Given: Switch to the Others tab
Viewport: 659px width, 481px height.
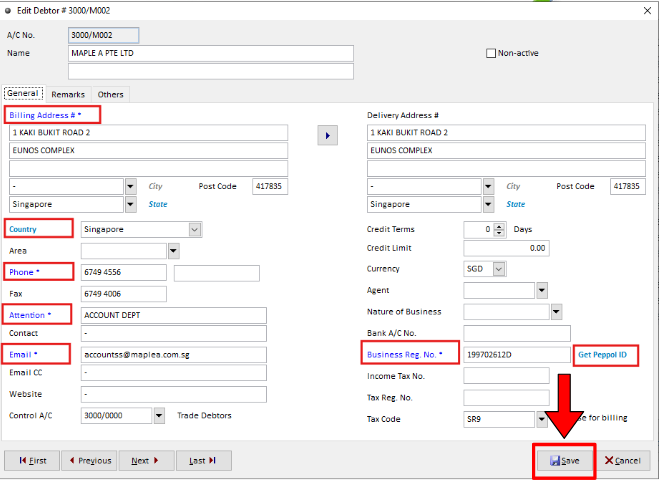Looking at the screenshot, I should point(111,95).
